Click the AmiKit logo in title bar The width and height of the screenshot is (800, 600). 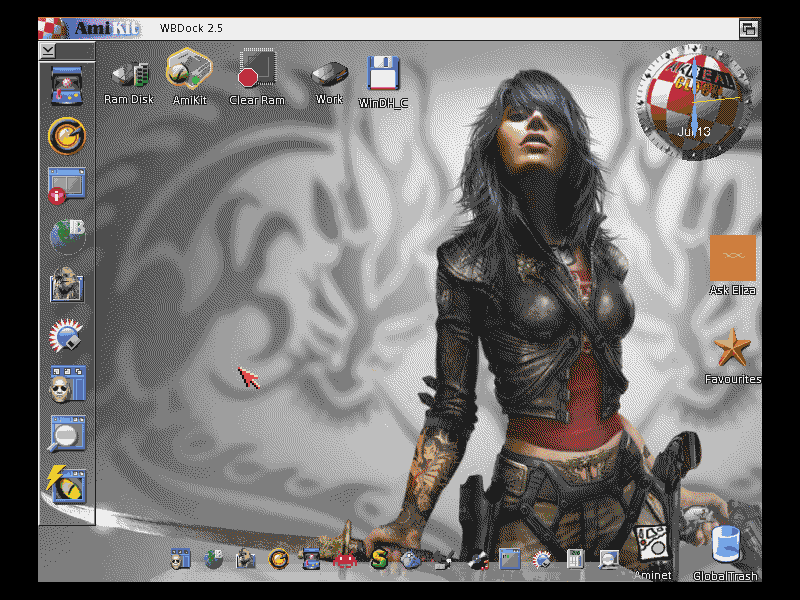90,28
